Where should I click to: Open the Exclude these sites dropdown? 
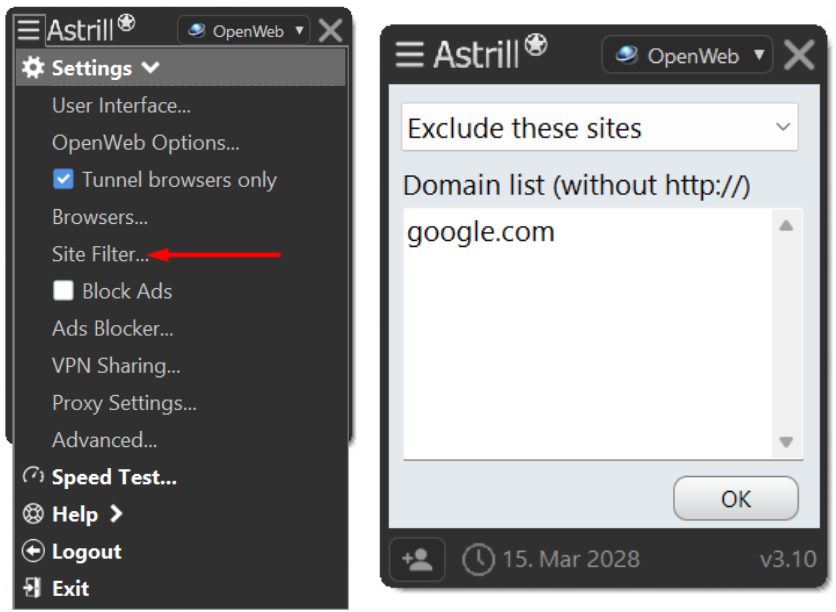tap(599, 127)
